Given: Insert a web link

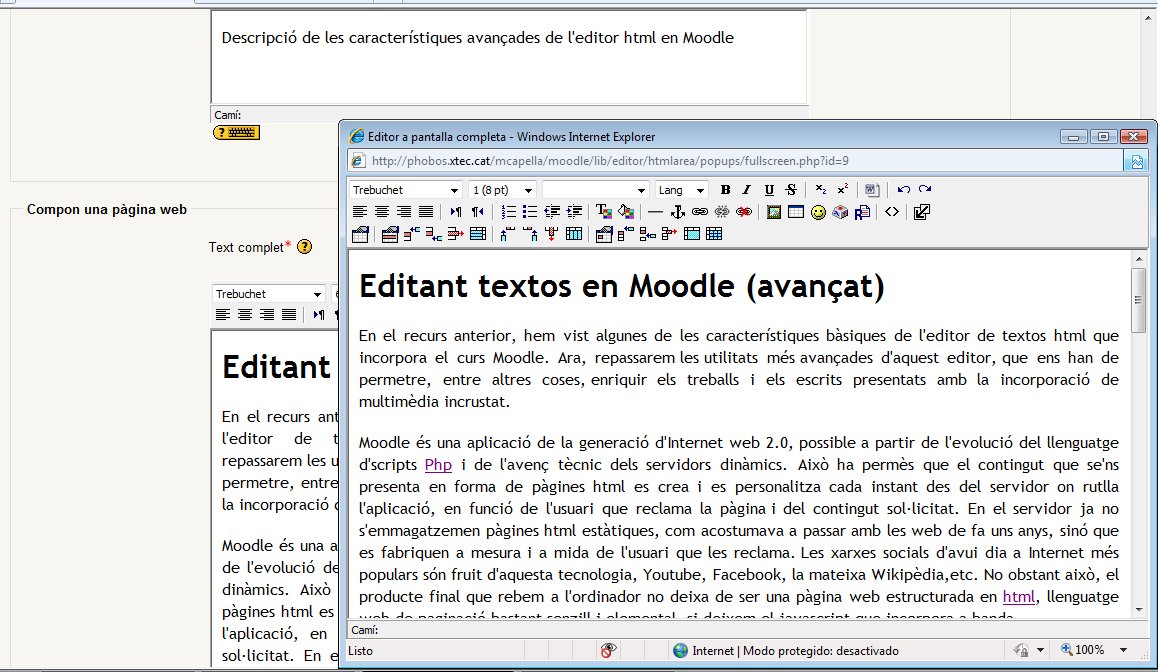Looking at the screenshot, I should coord(699,212).
